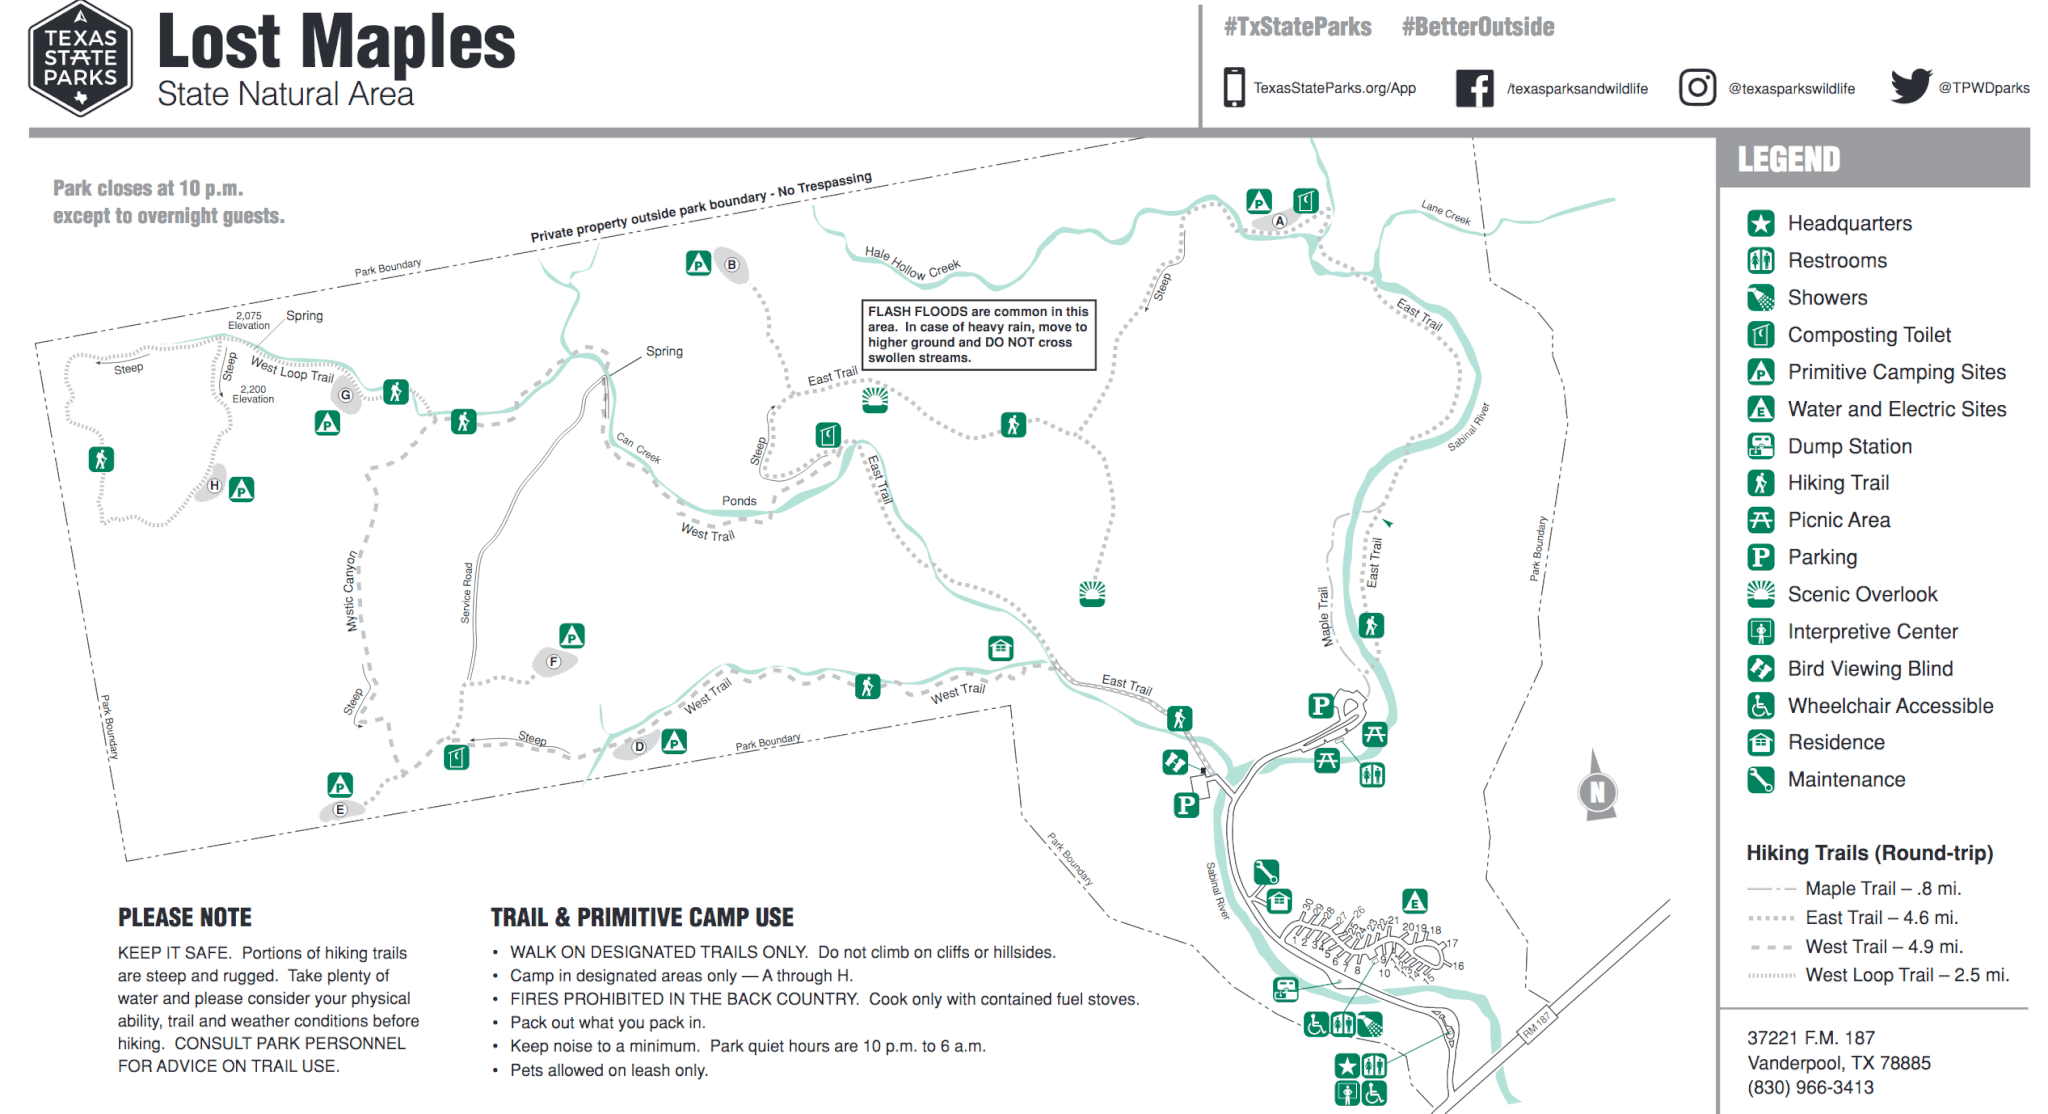
Task: Click the hiking icon on the far west loop
Action: [x=101, y=459]
